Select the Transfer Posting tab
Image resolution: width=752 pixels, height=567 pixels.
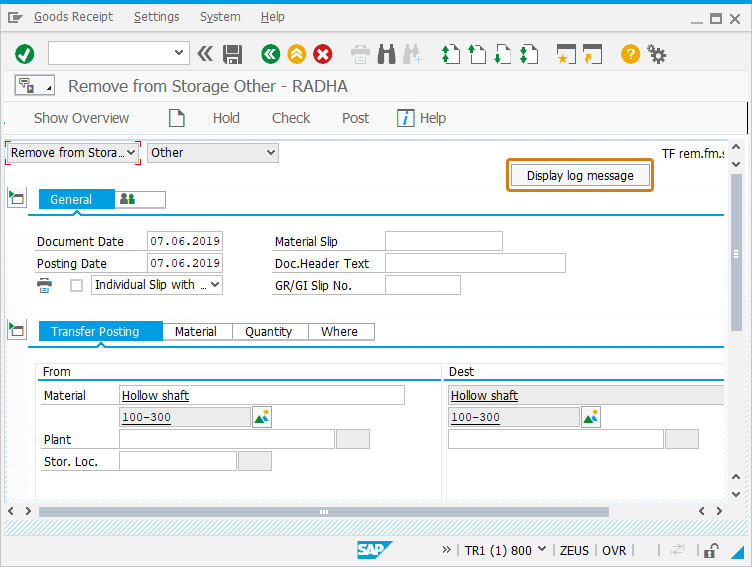pos(101,331)
